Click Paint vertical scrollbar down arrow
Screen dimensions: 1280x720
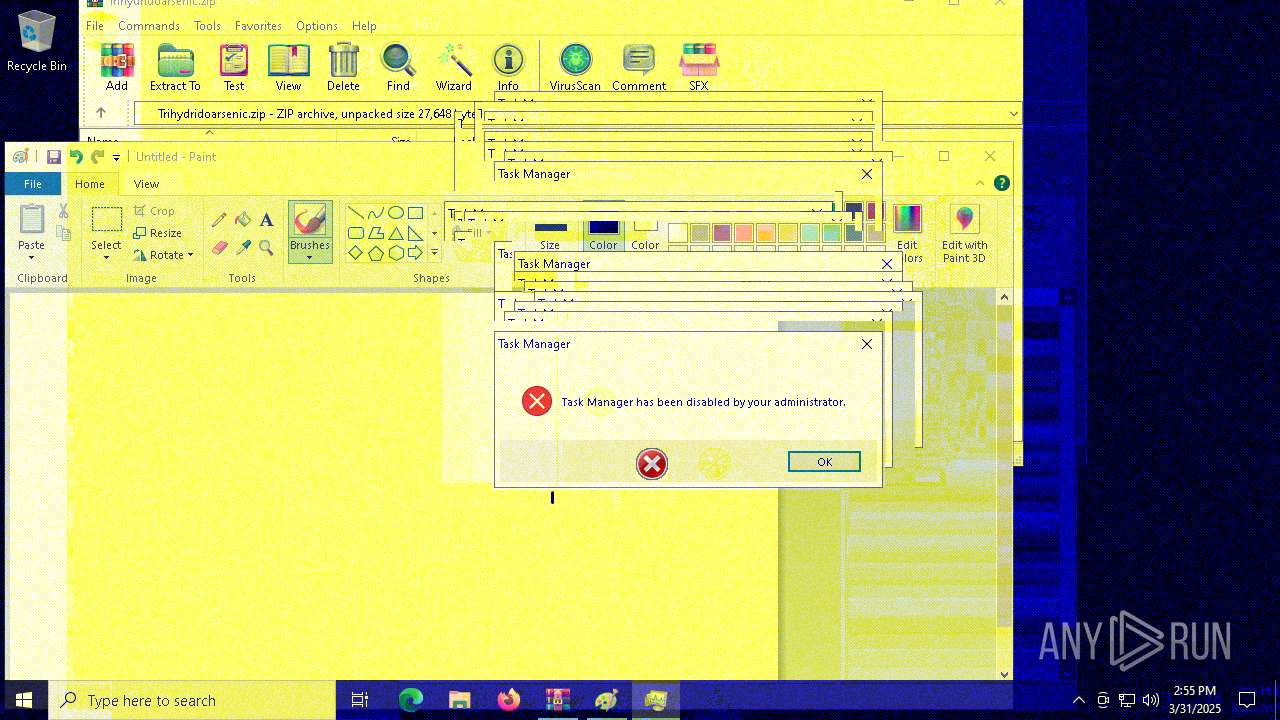tap(1004, 675)
